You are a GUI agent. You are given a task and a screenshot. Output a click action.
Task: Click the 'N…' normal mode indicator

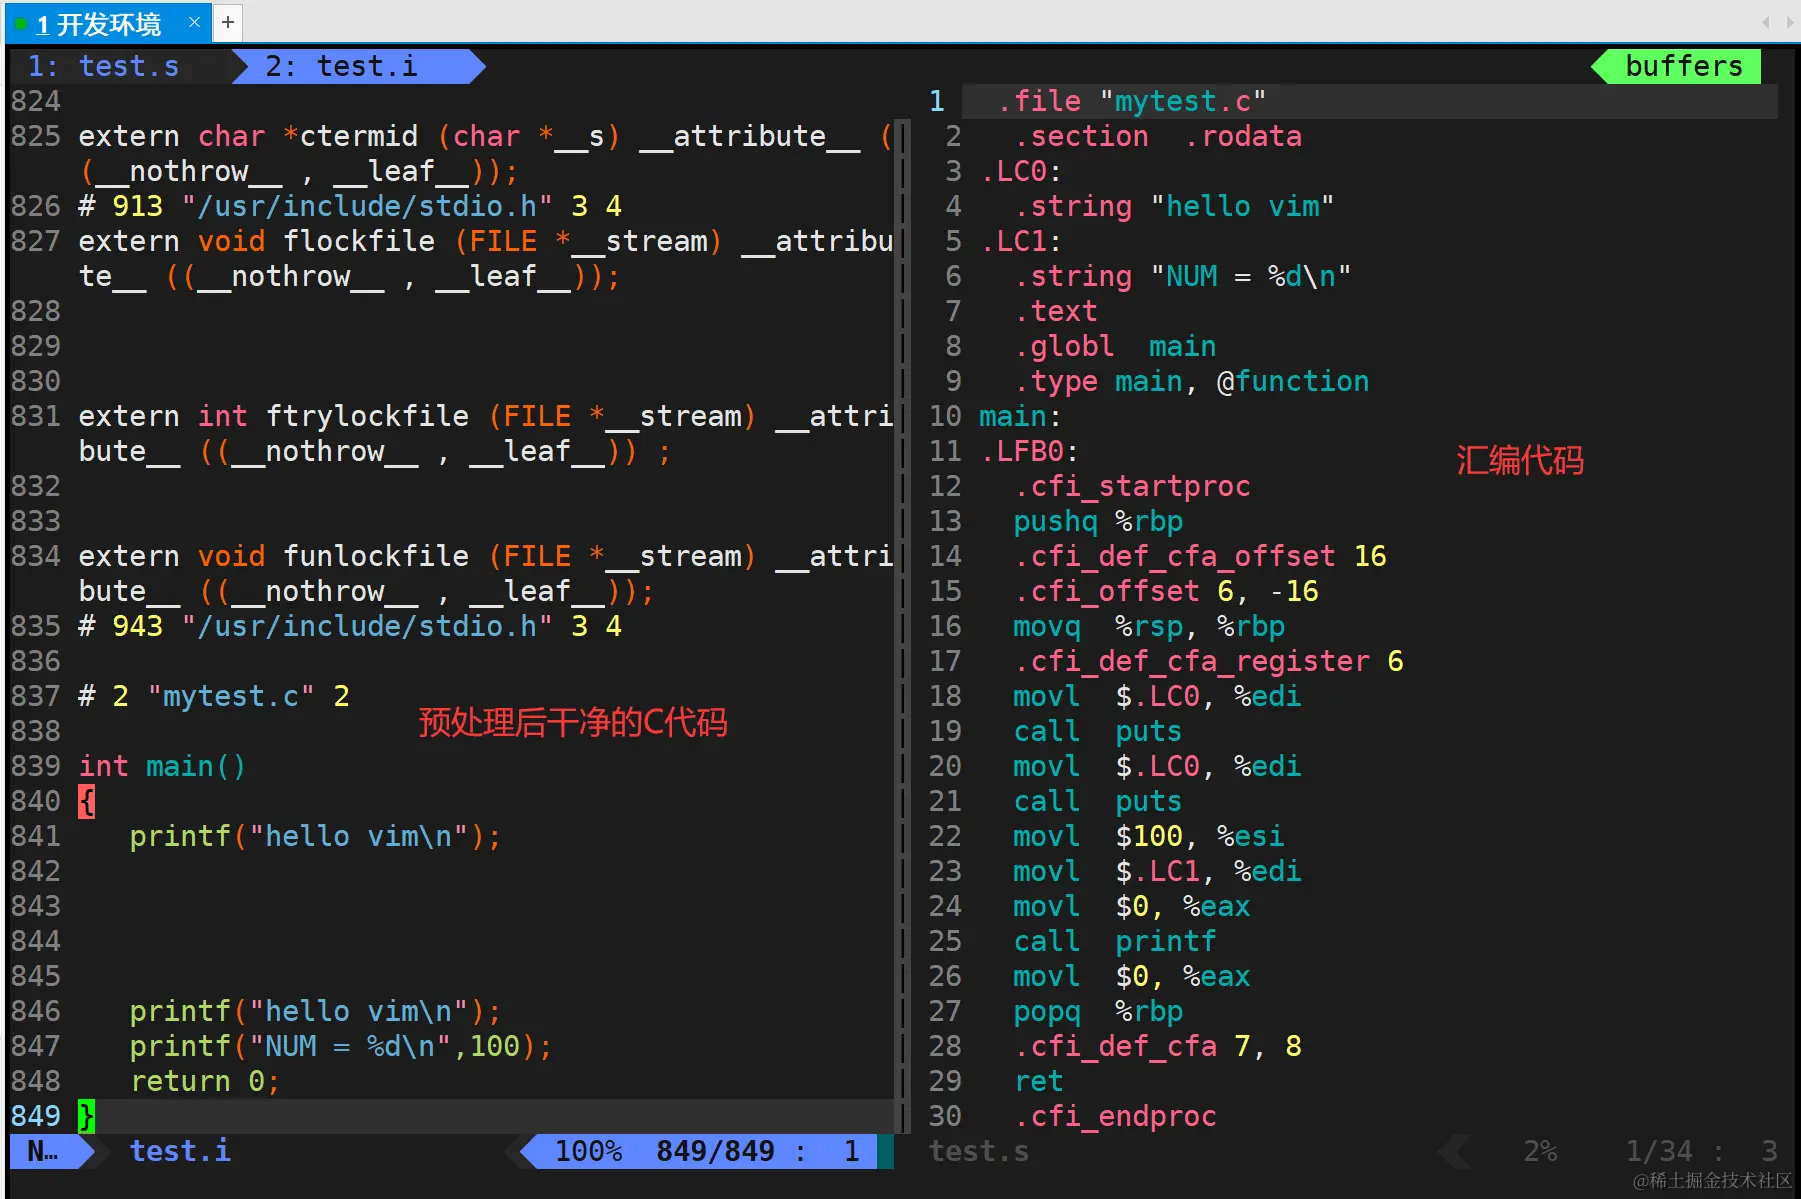pyautogui.click(x=43, y=1151)
